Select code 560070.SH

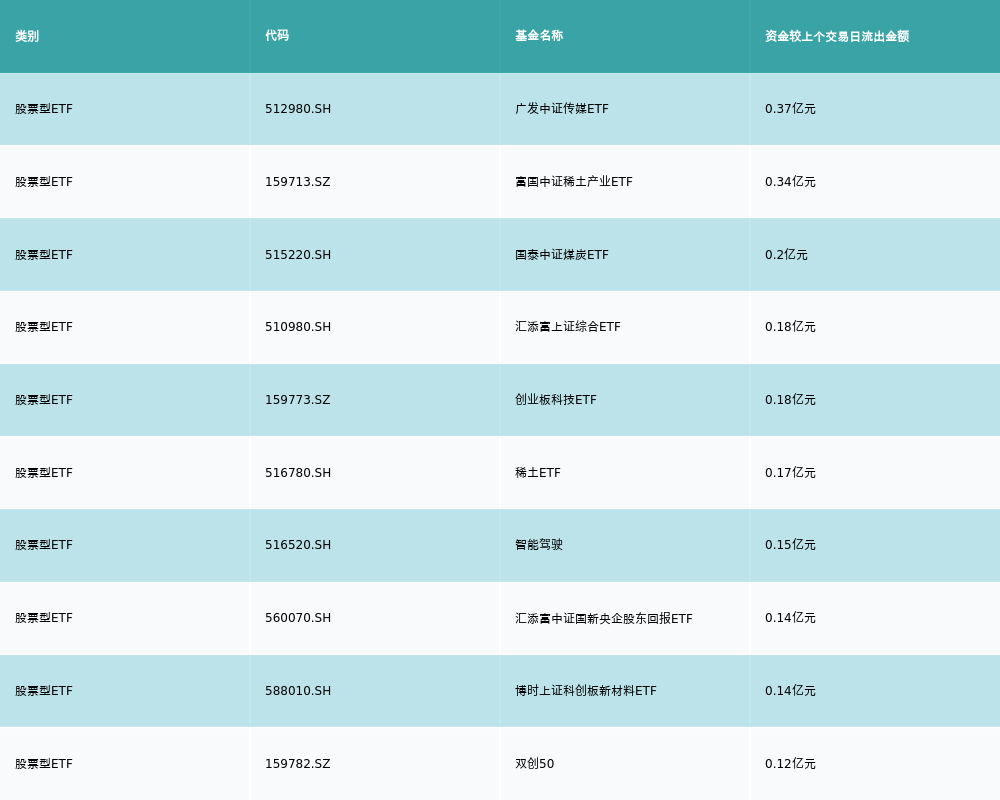tap(298, 618)
